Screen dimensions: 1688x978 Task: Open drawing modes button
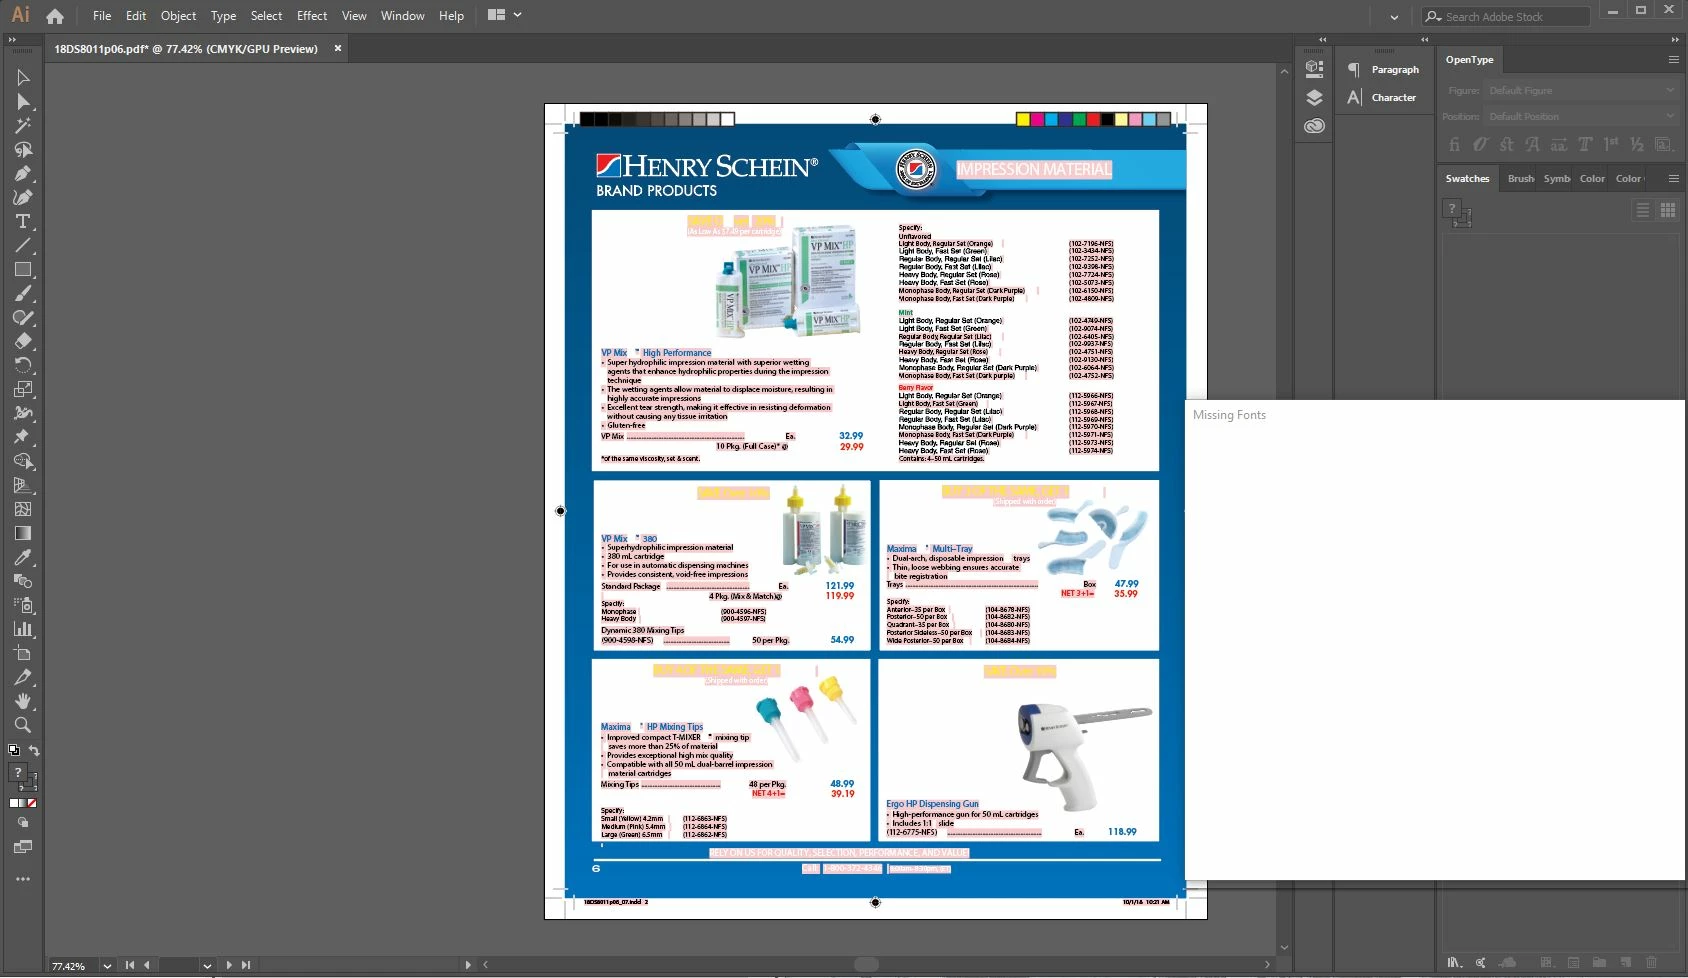coord(23,823)
